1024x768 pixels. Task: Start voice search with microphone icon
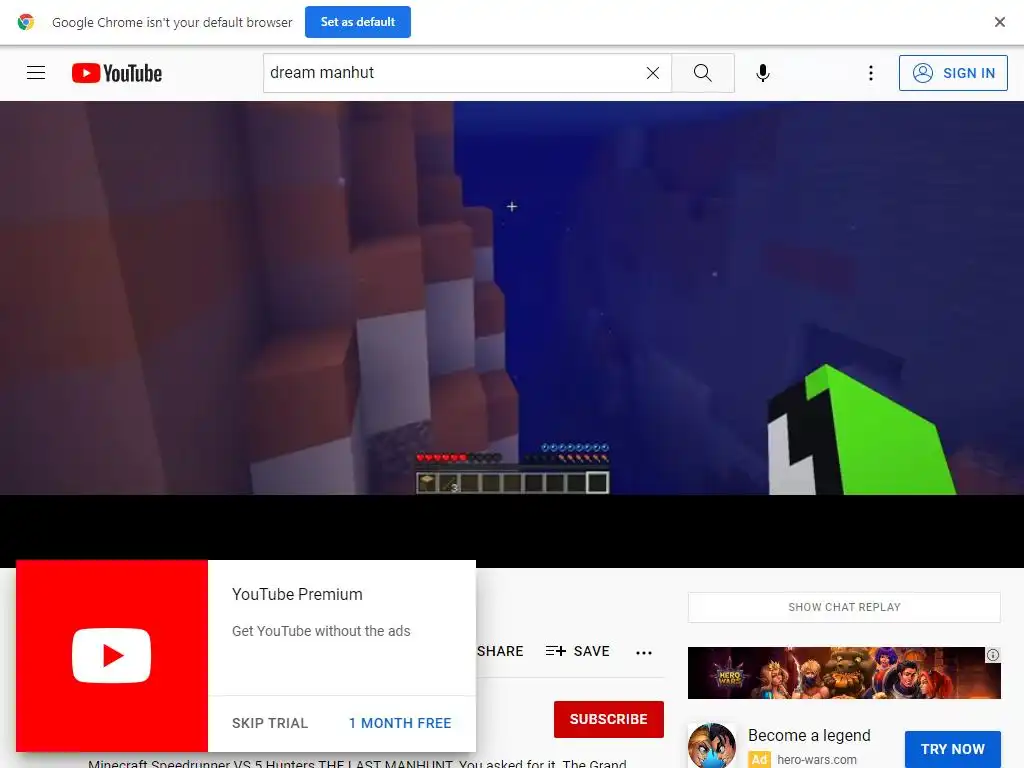click(x=762, y=73)
